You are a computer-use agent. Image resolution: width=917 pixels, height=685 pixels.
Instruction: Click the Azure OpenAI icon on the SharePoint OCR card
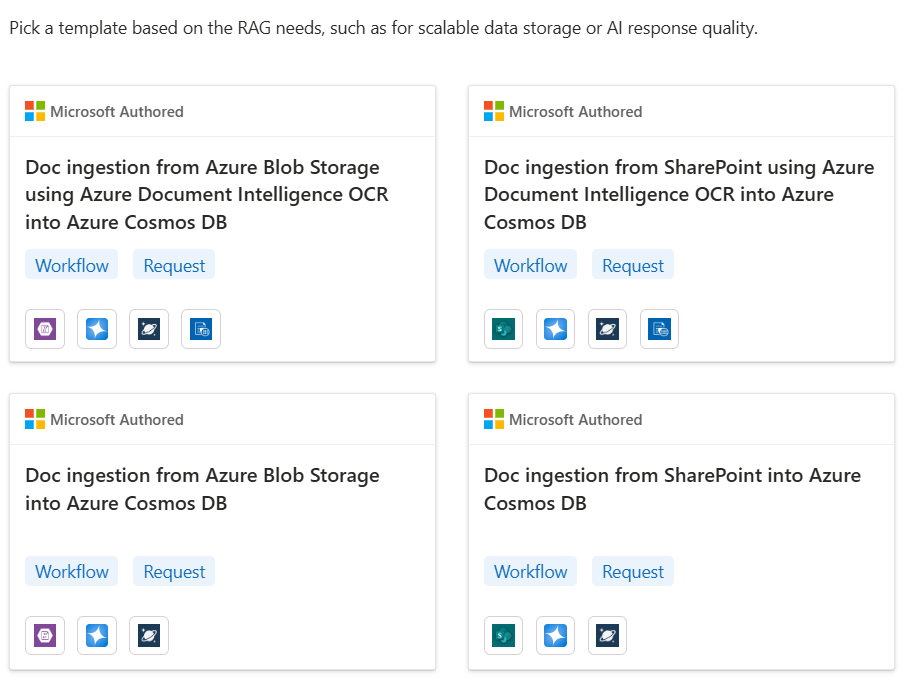coord(555,328)
